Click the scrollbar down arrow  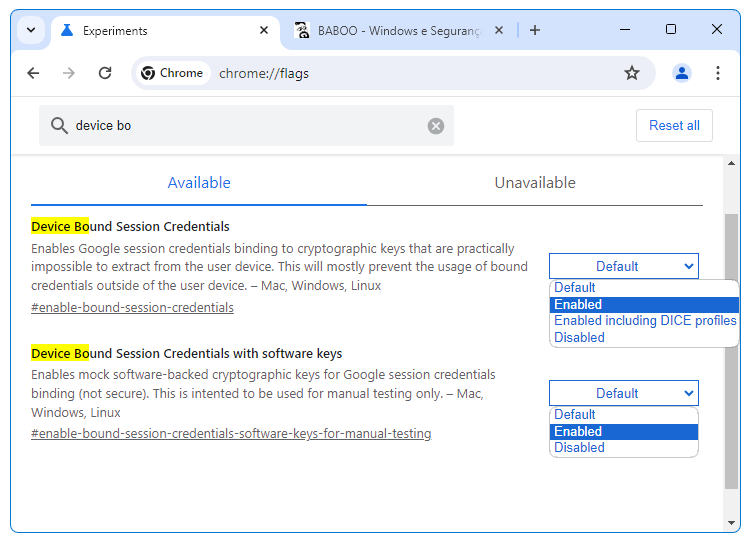pyautogui.click(x=731, y=523)
